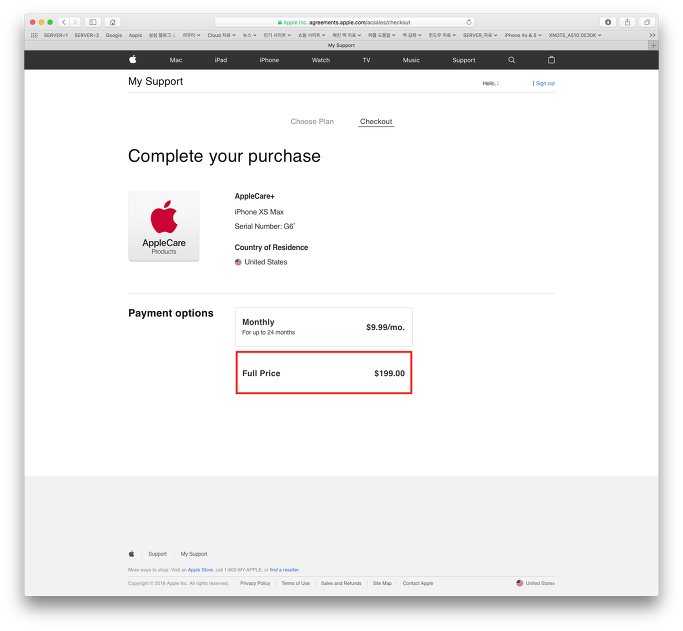Click the AppleCare Products thumbnail
This screenshot has width=683, height=631.
[x=164, y=226]
